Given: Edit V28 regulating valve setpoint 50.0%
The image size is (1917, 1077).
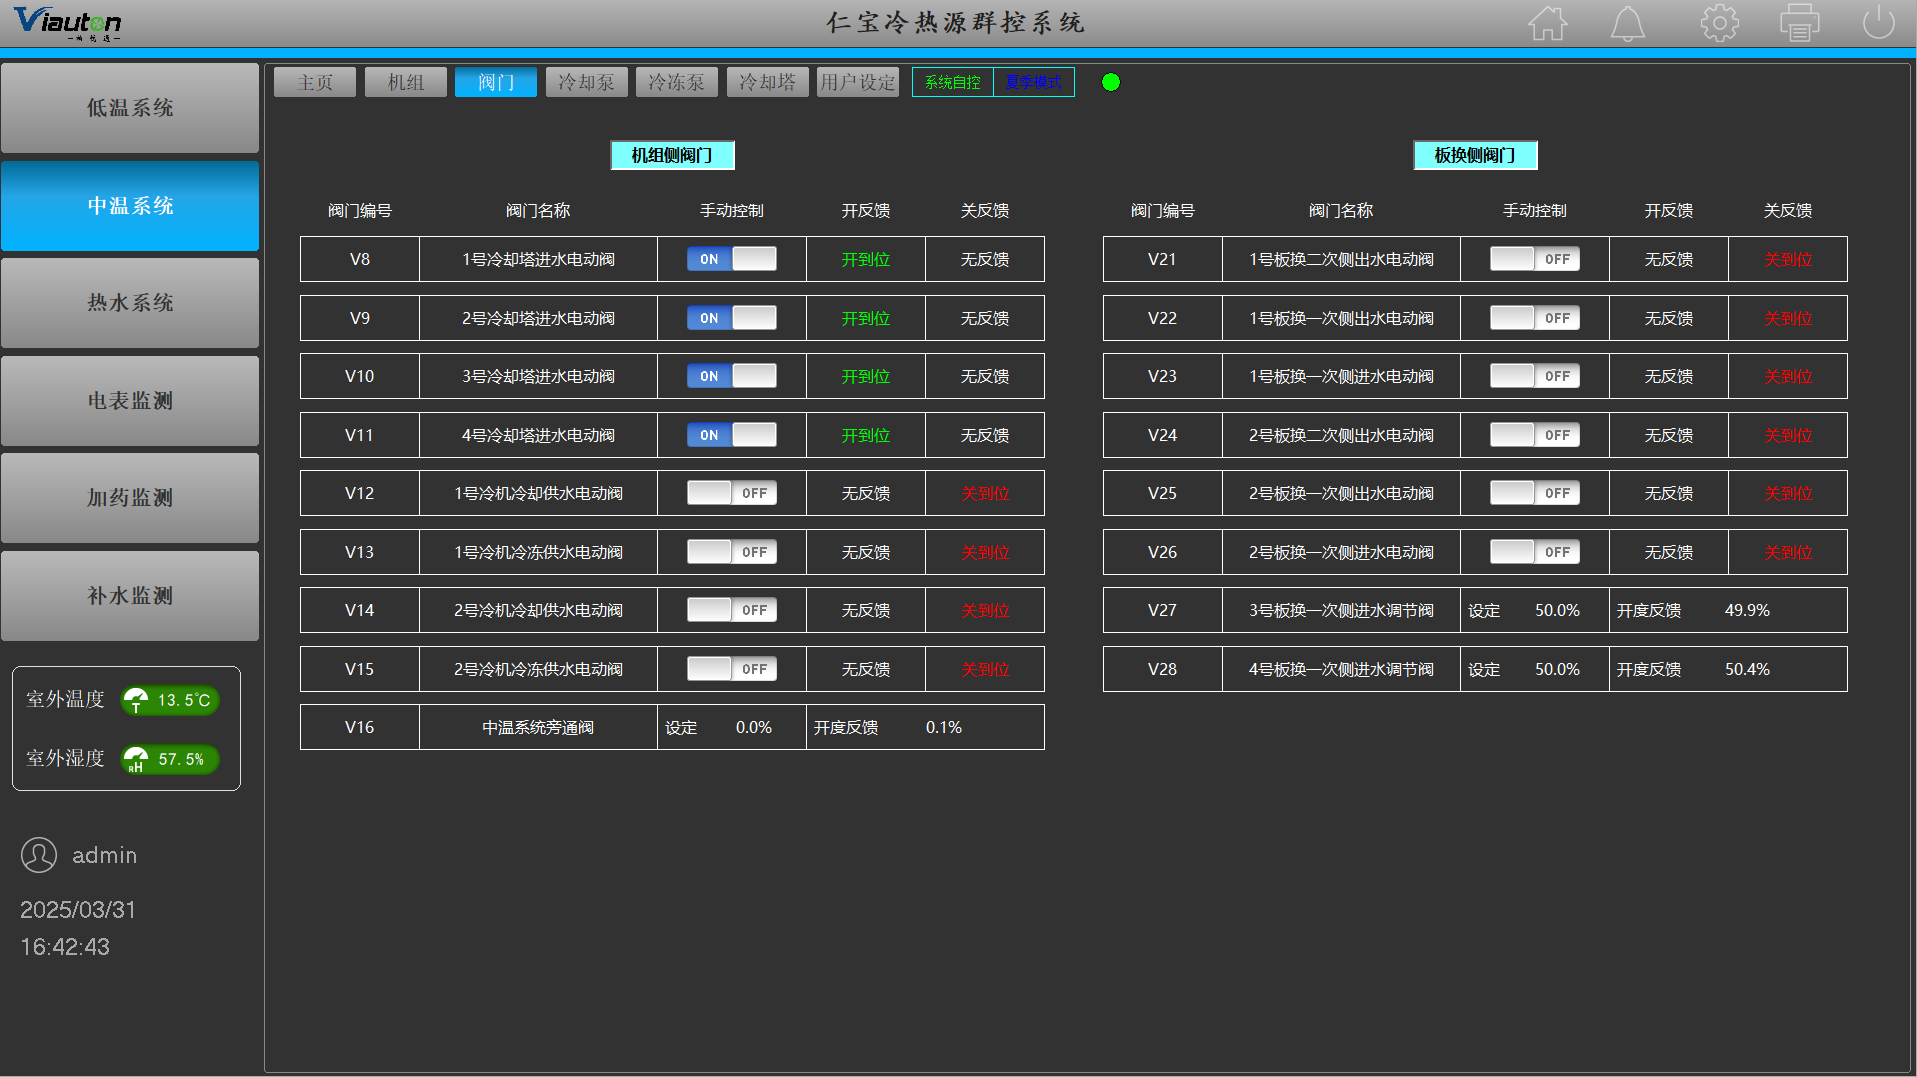Looking at the screenshot, I should tap(1557, 669).
